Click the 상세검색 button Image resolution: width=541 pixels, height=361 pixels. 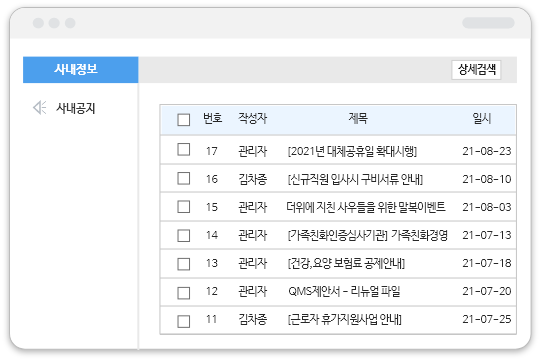[x=476, y=70]
